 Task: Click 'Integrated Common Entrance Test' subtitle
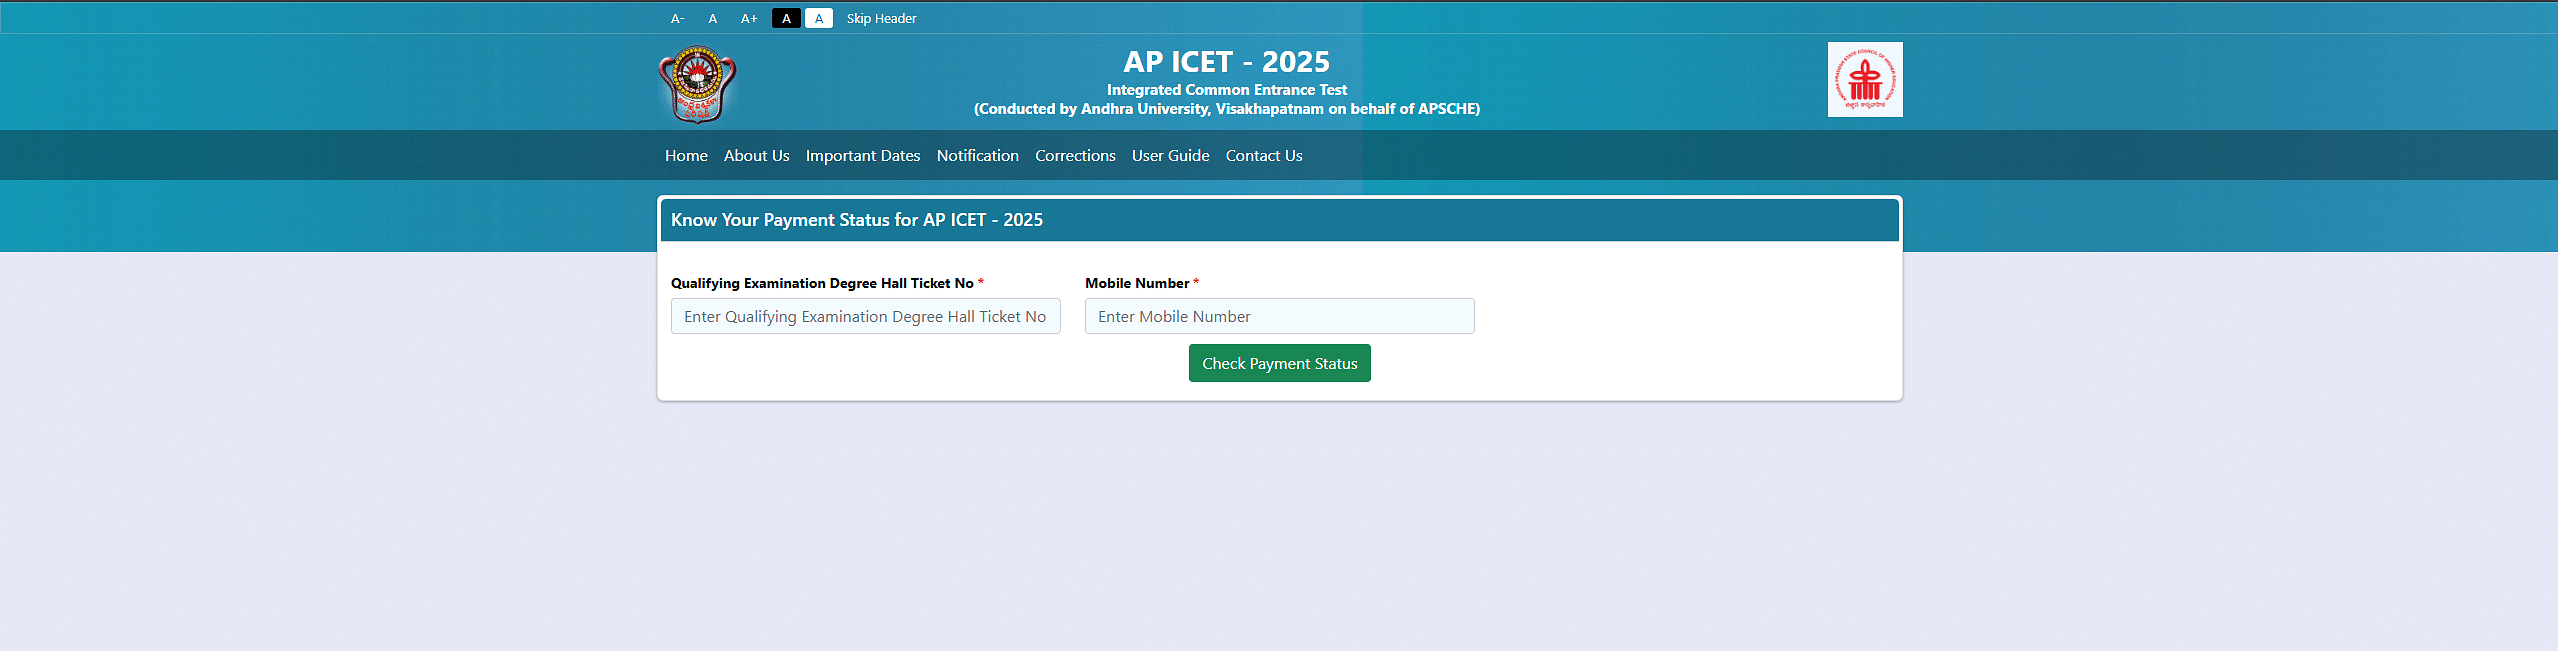(1227, 90)
